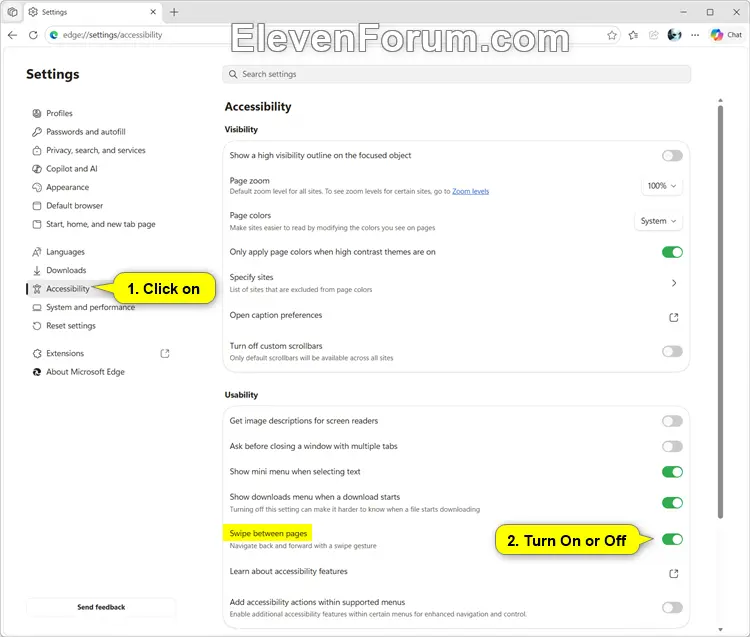Image resolution: width=750 pixels, height=637 pixels.
Task: Open Privacy, search, and services
Action: (x=96, y=151)
